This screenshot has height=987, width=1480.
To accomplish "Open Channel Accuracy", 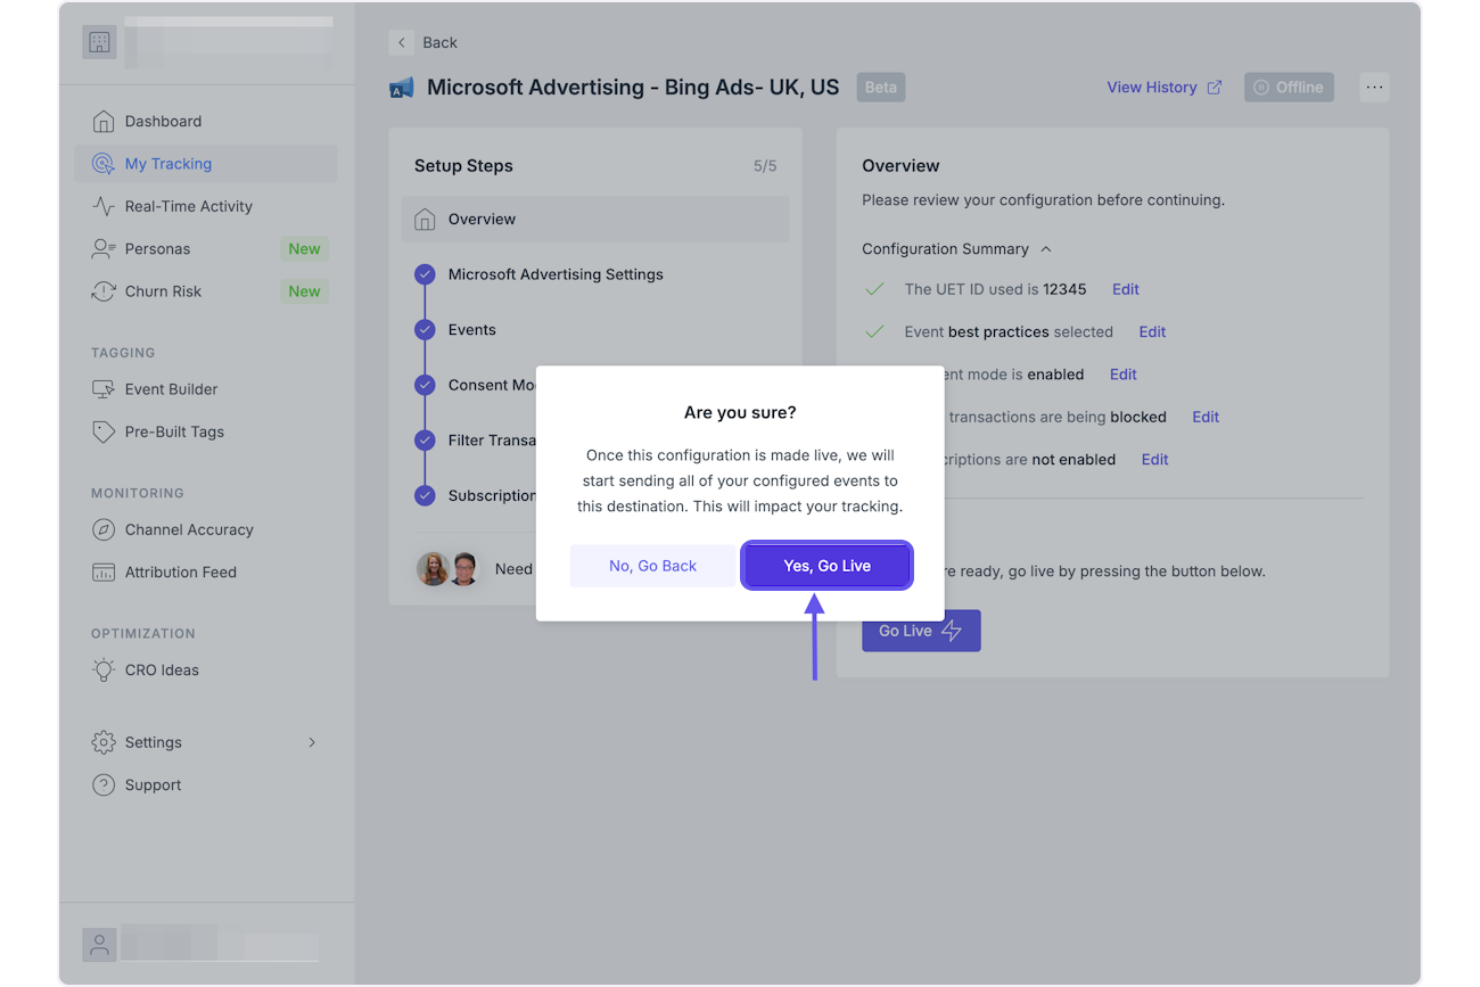I will [x=189, y=530].
